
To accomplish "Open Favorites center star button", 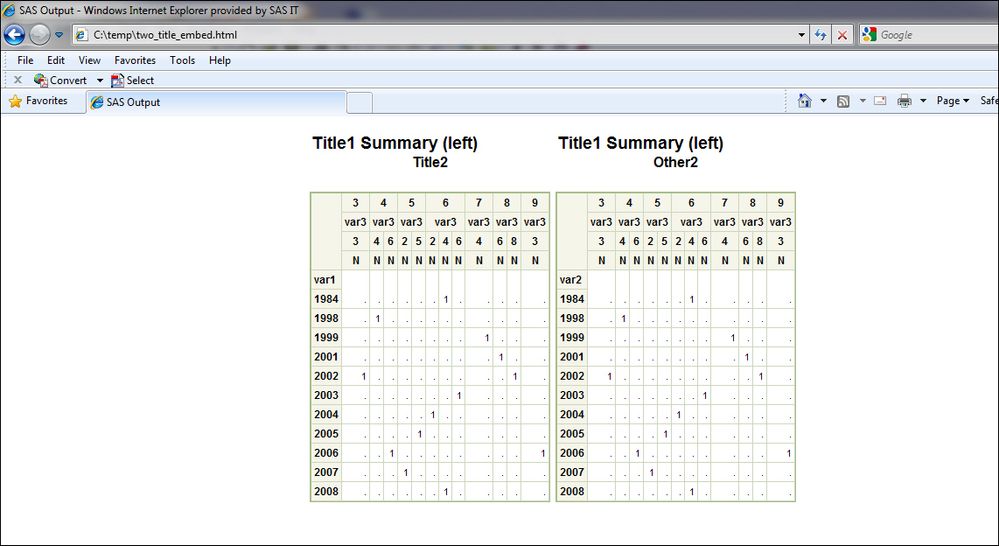I will point(38,101).
